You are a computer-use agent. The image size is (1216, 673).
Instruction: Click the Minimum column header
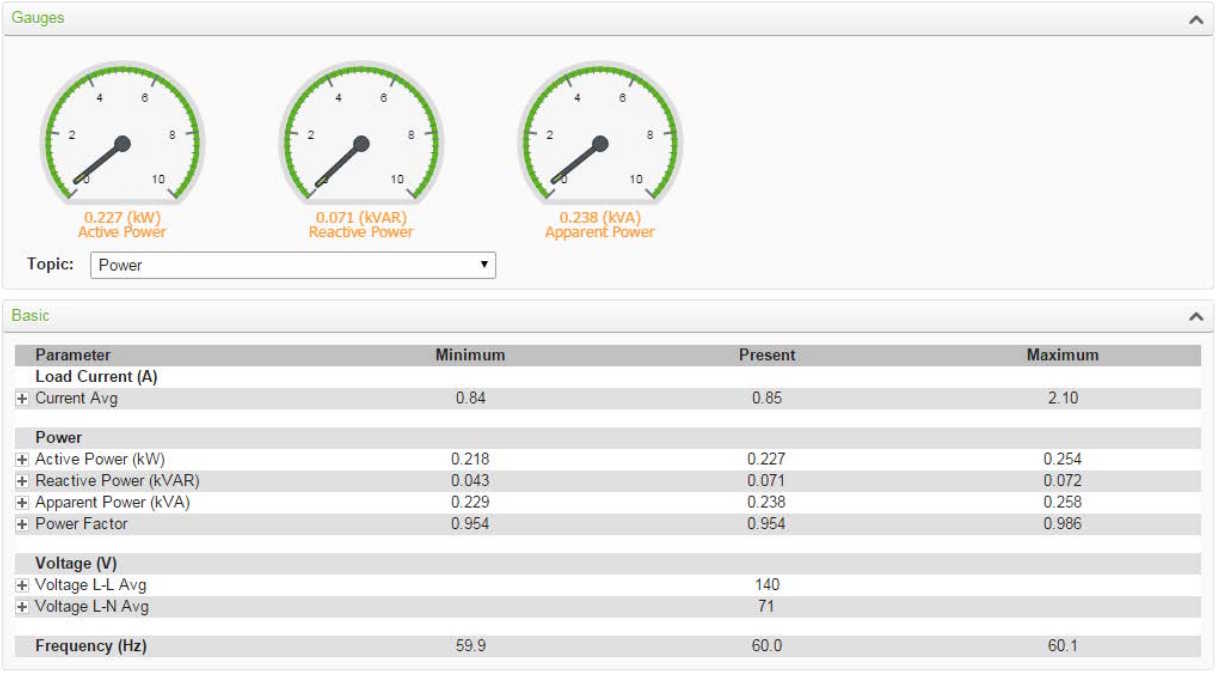click(470, 355)
